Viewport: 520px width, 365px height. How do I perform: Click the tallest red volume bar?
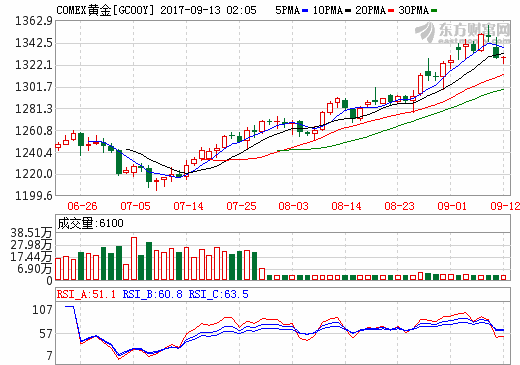pyautogui.click(x=134, y=258)
